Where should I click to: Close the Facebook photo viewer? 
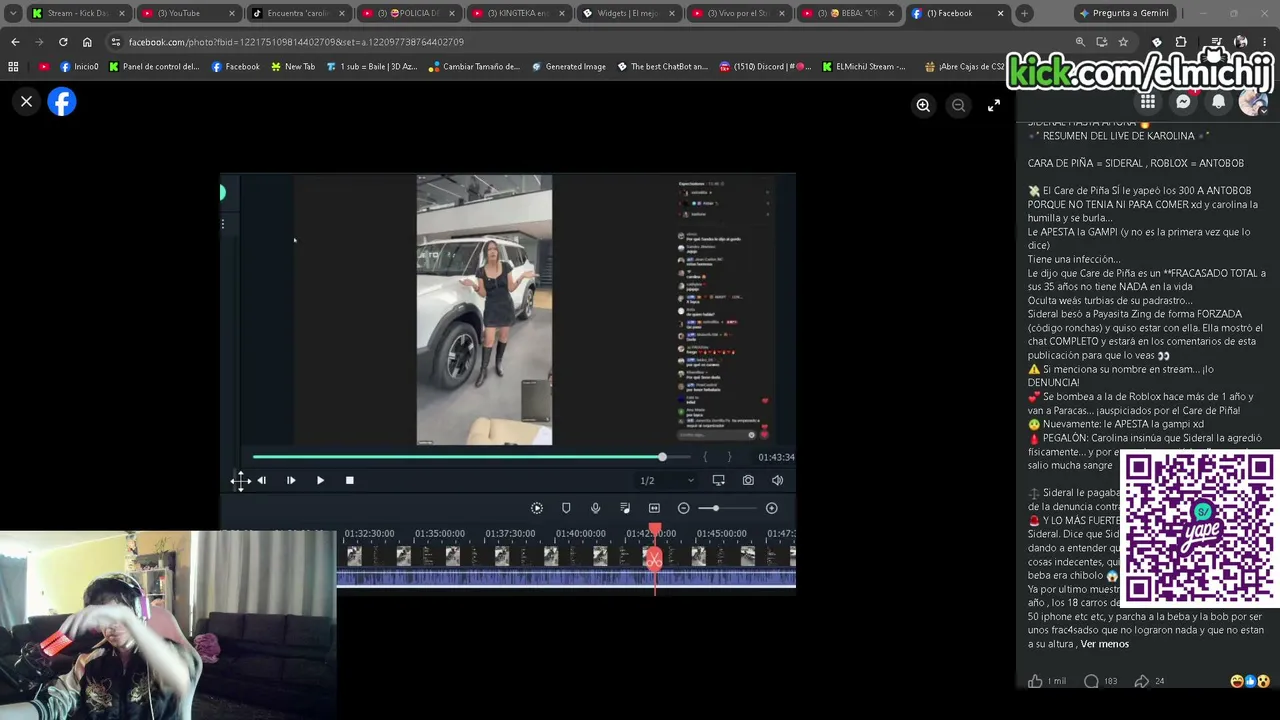tap(27, 102)
